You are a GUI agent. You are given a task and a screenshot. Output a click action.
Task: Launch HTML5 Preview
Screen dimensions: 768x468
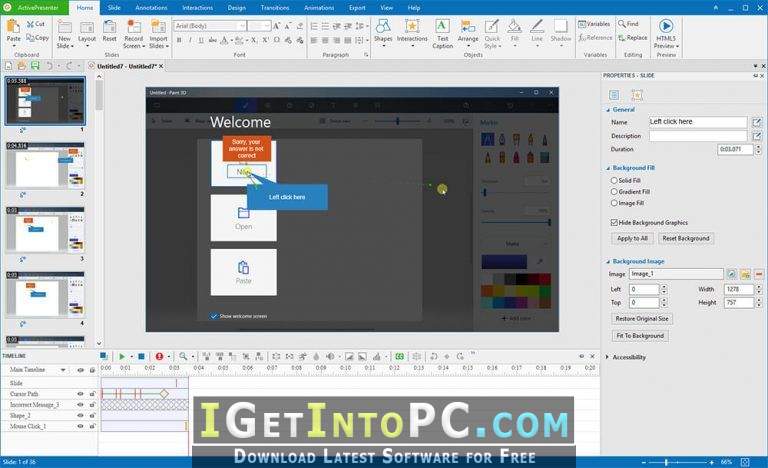coord(666,33)
